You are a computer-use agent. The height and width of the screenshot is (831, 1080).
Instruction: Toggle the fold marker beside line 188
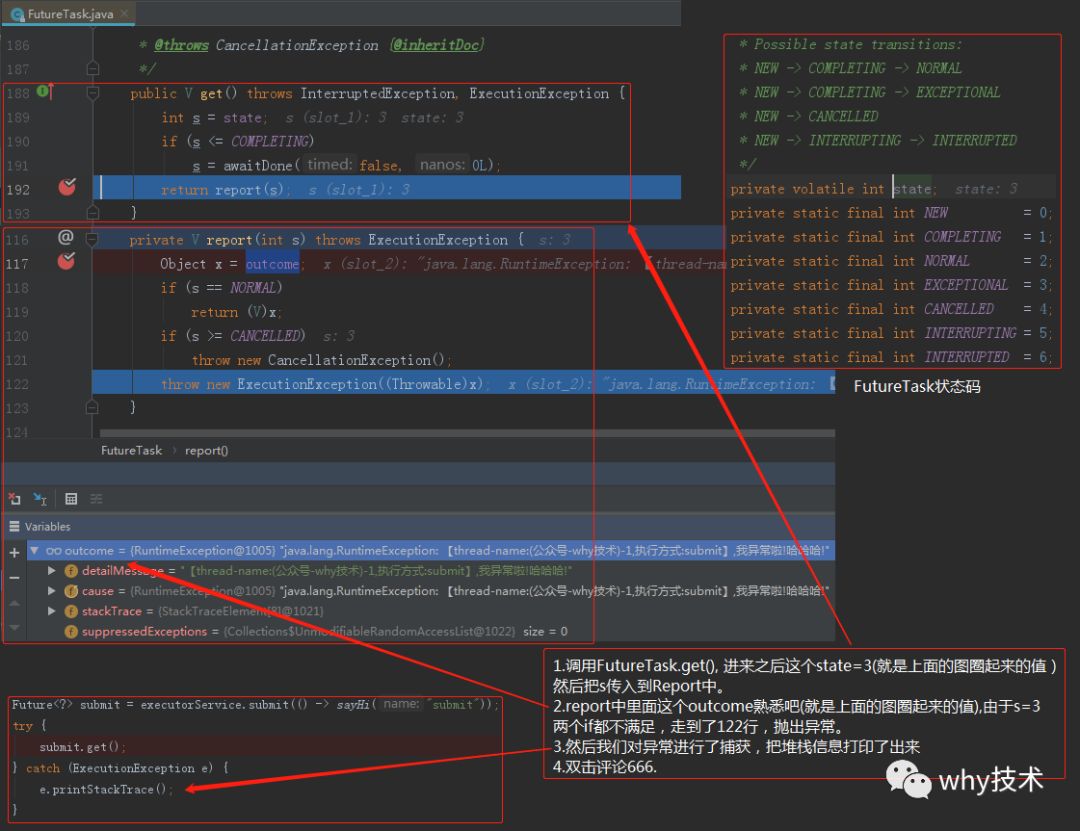pos(93,92)
